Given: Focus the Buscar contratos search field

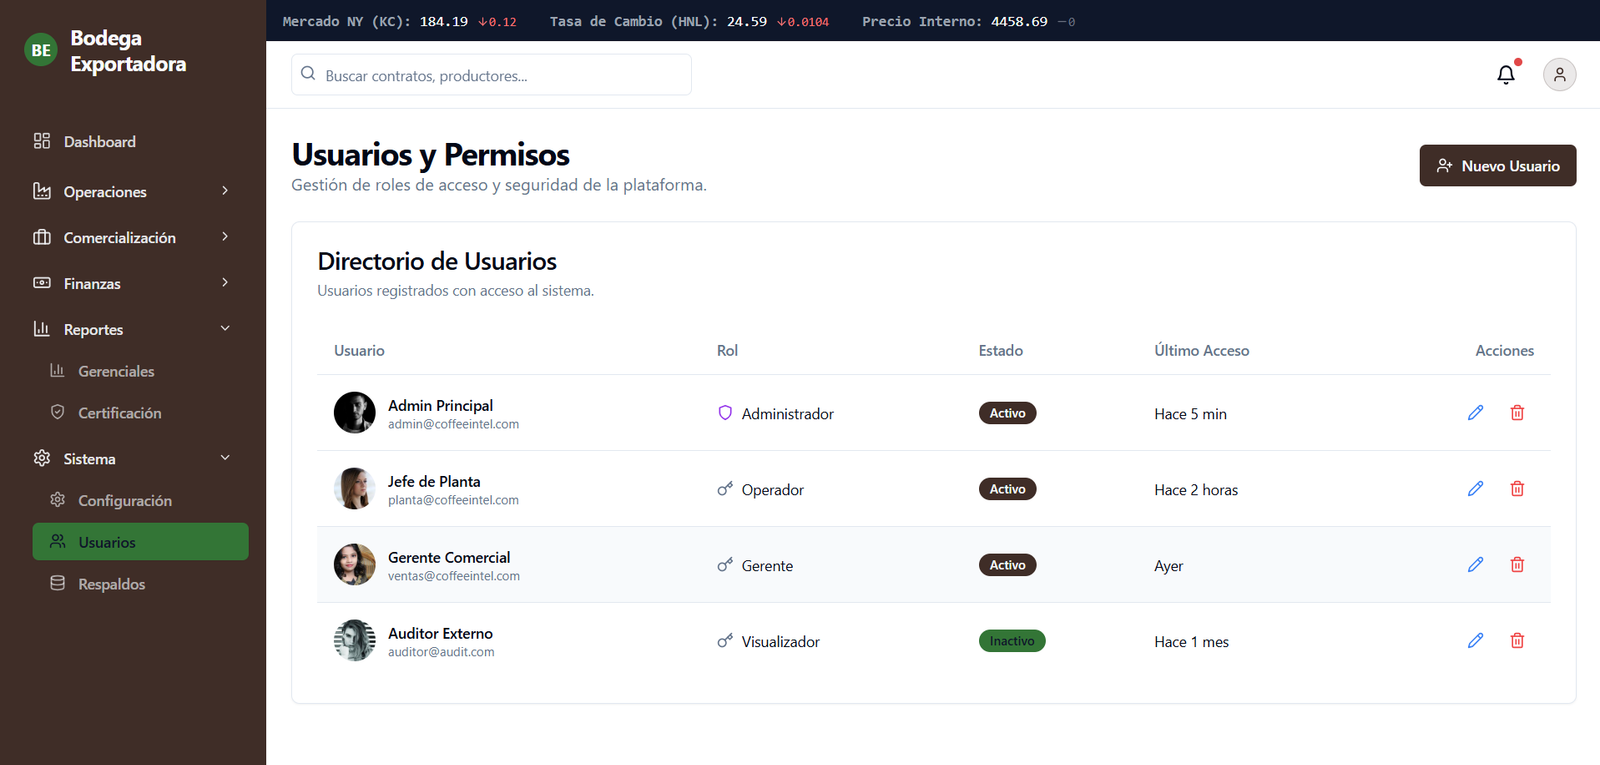Looking at the screenshot, I should [491, 75].
